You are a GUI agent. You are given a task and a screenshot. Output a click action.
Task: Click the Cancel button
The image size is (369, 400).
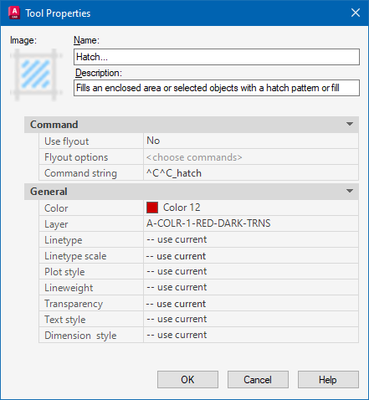(x=258, y=380)
